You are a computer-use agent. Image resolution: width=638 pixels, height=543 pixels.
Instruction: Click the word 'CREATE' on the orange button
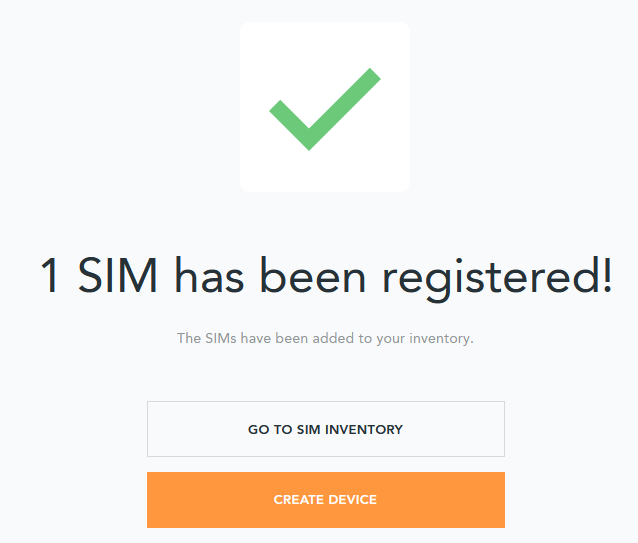(x=298, y=499)
